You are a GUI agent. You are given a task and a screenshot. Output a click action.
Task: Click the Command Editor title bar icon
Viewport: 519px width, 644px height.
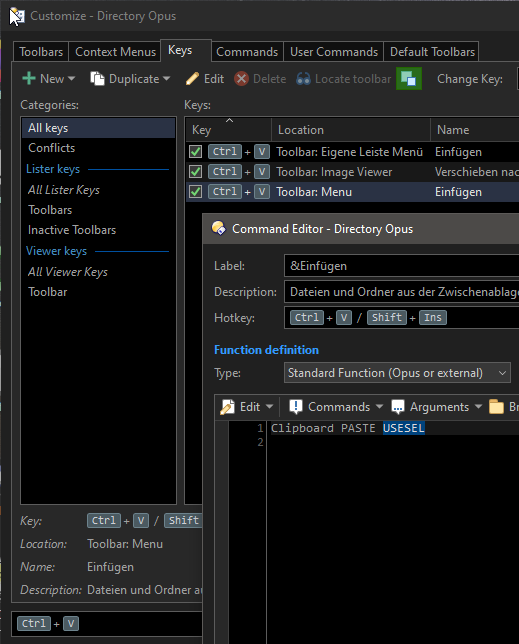tap(218, 228)
